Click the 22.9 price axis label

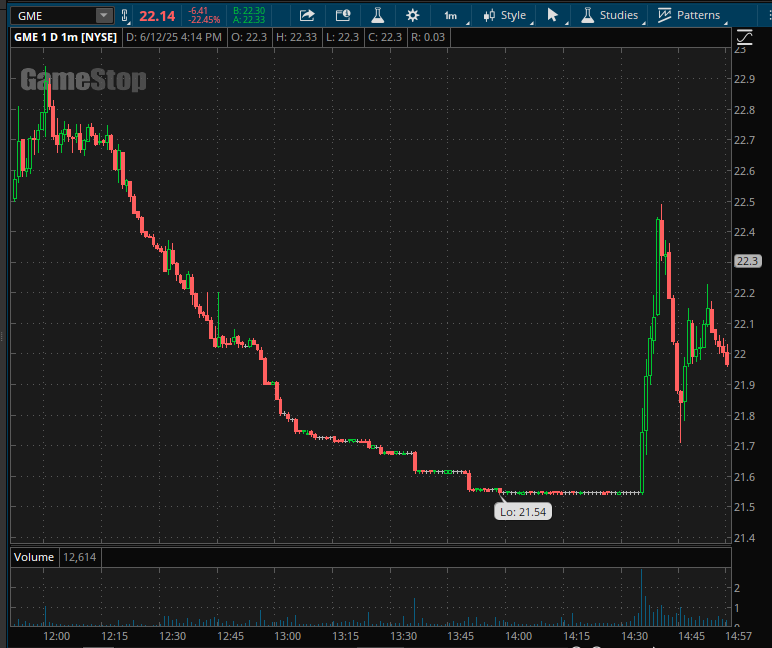pos(744,79)
